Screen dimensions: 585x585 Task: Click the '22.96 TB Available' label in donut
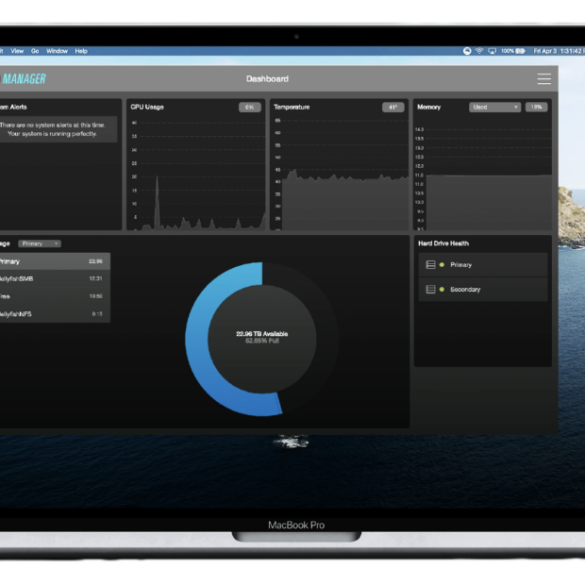coord(262,334)
